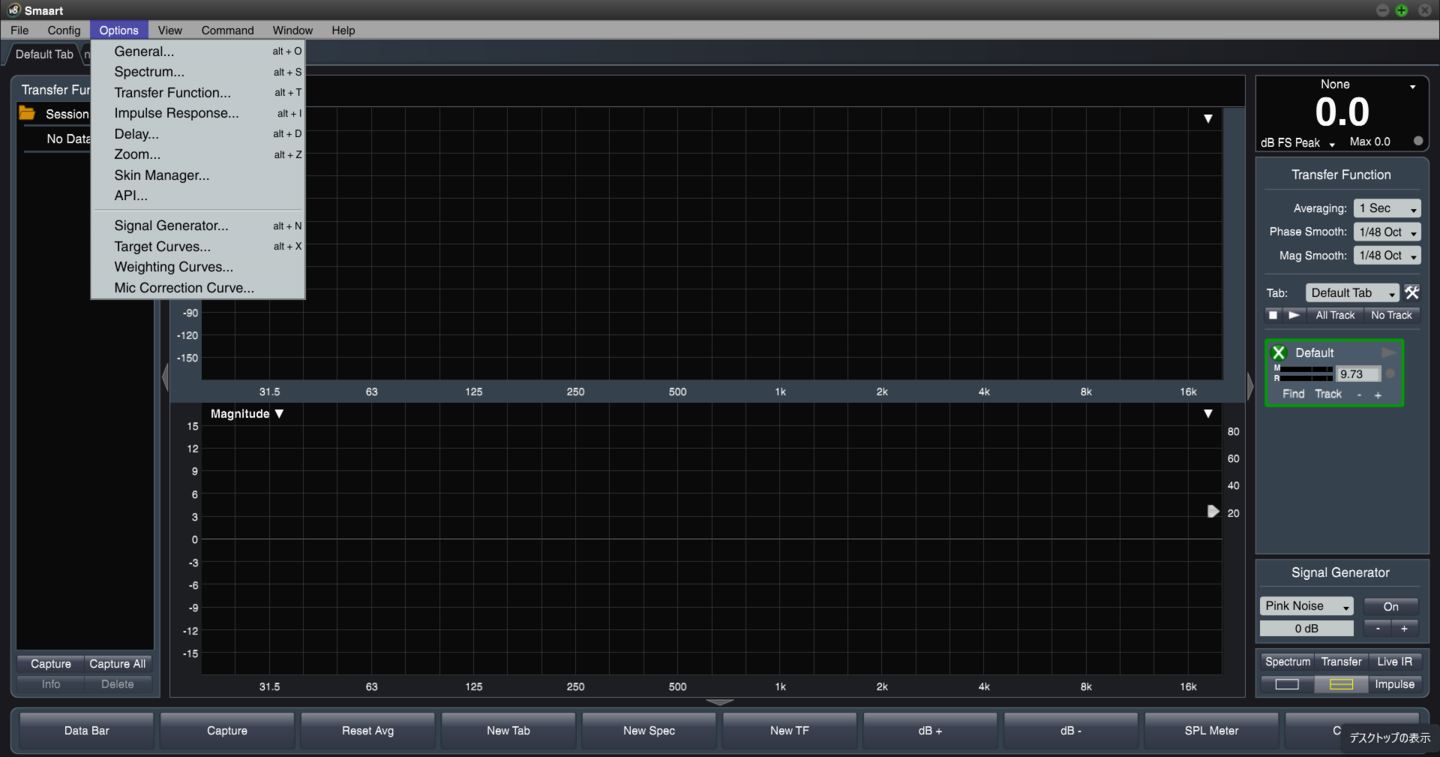Stop all measurements with the square button
Viewport: 1440px width, 757px height.
pos(1273,315)
